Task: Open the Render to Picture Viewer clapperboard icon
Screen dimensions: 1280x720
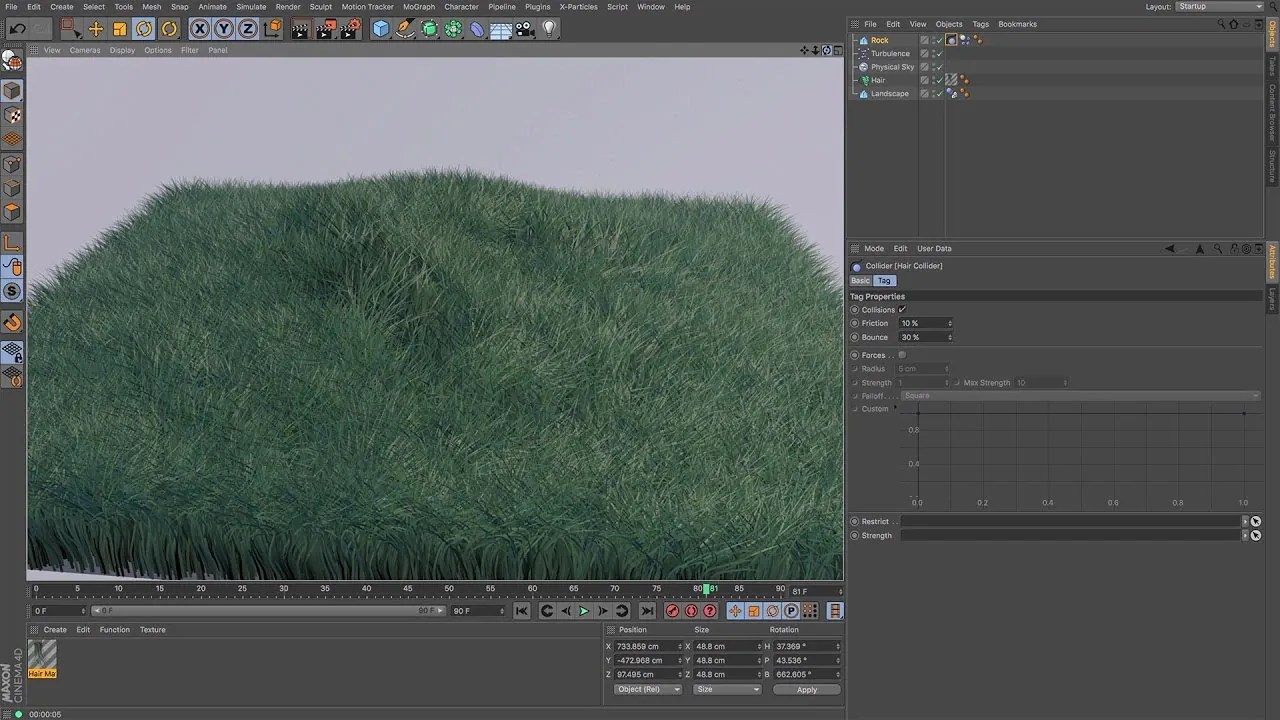Action: [x=324, y=29]
